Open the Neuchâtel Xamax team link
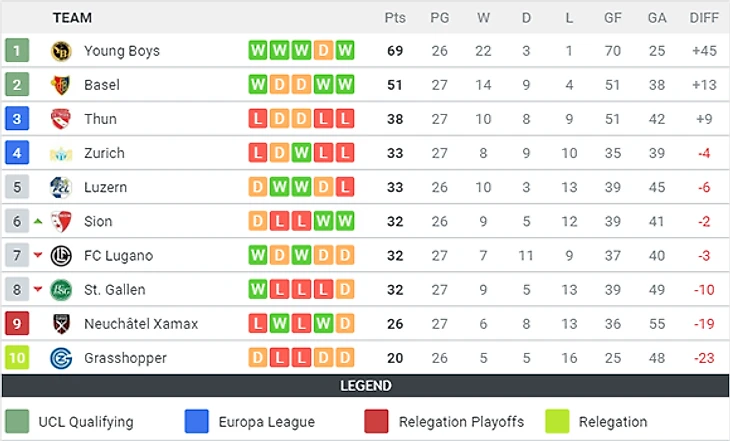 [x=141, y=324]
